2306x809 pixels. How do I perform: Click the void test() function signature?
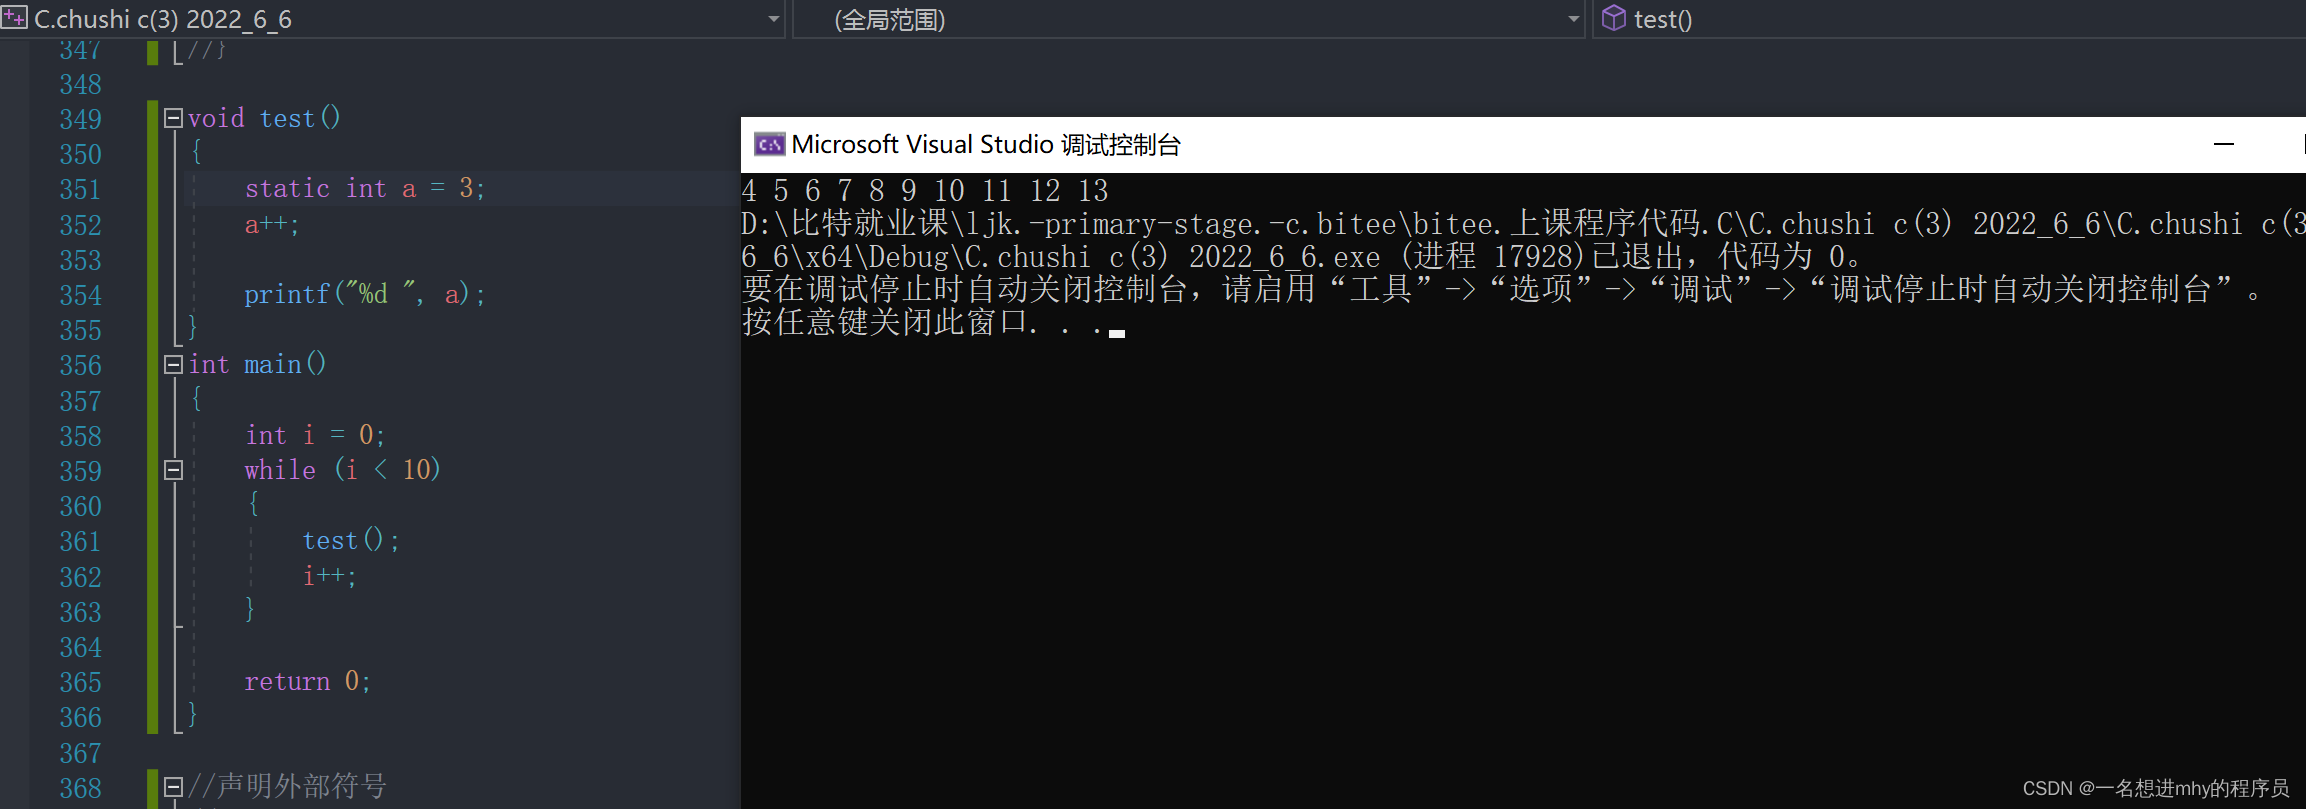tap(264, 118)
